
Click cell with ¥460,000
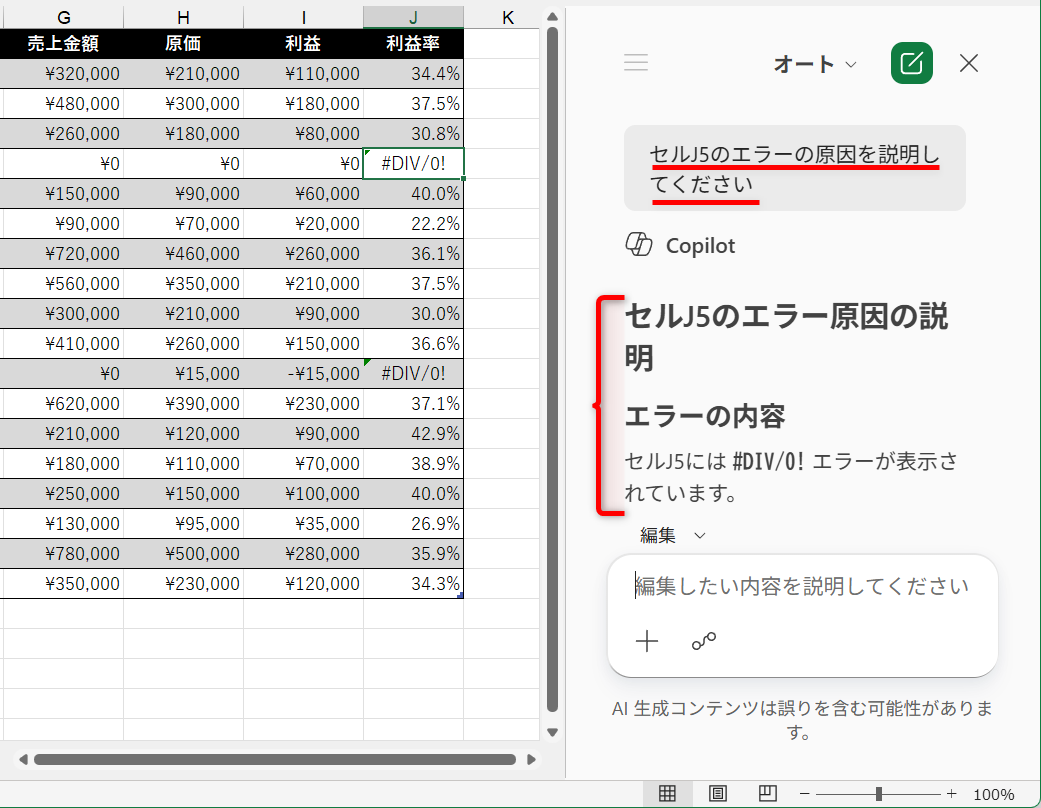pyautogui.click(x=183, y=254)
